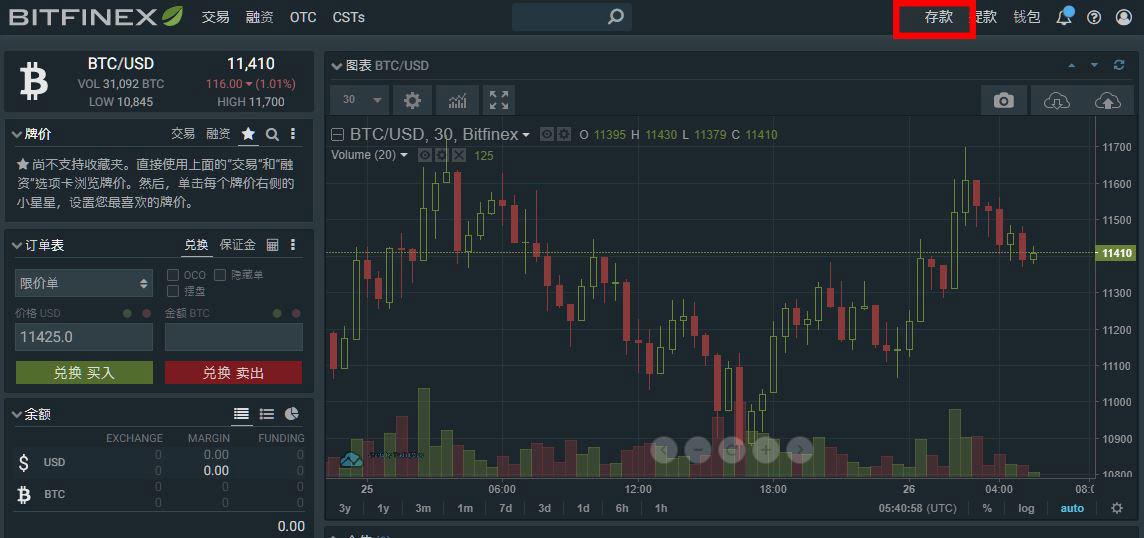The width and height of the screenshot is (1144, 538).
Task: Set chart range to 7d
Action: click(506, 508)
